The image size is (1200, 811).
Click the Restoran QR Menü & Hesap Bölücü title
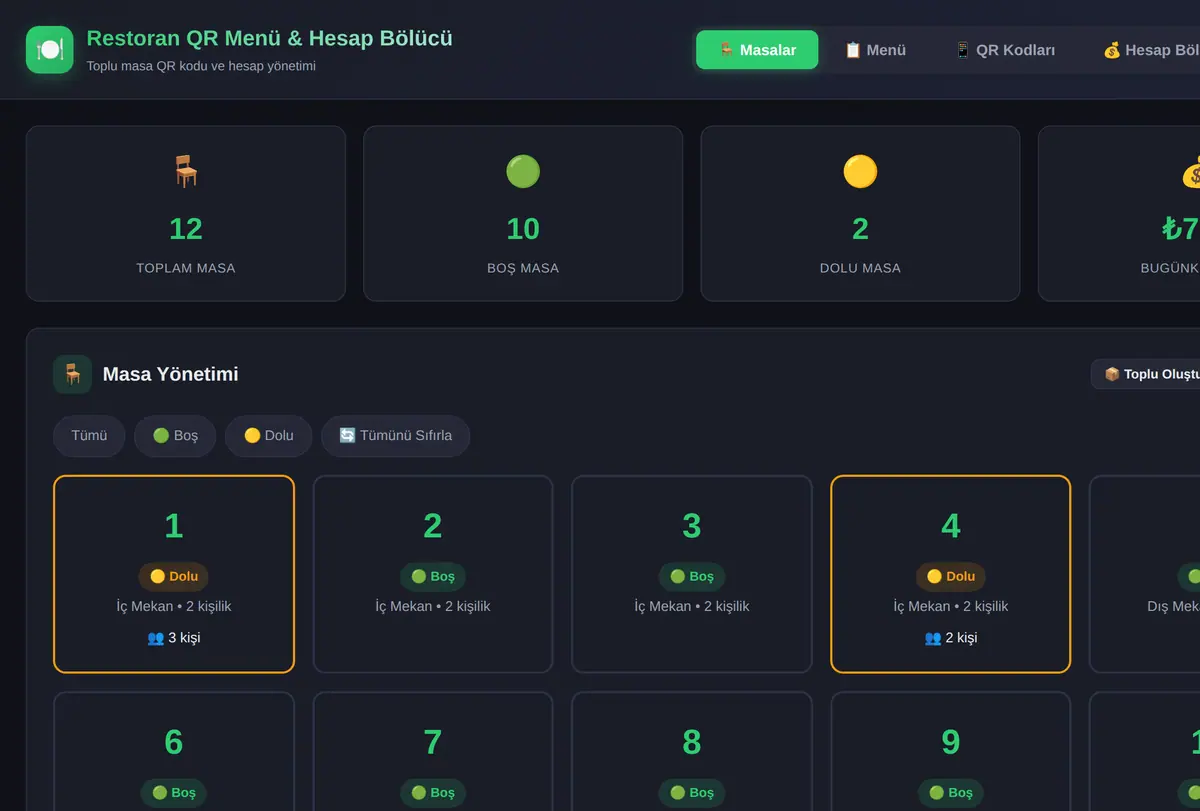270,38
